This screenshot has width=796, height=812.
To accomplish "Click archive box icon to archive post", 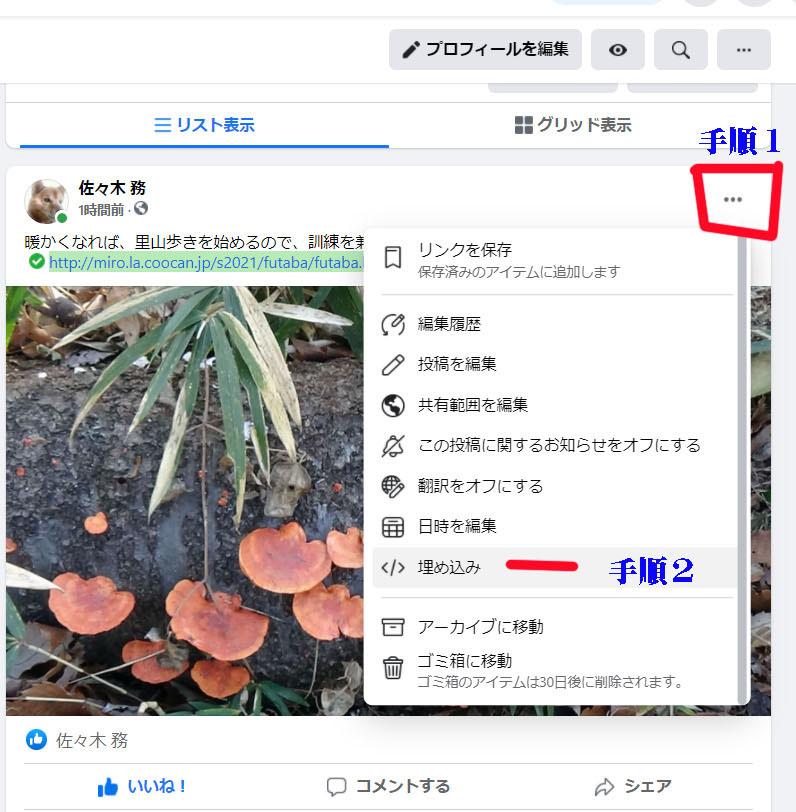I will (x=393, y=627).
